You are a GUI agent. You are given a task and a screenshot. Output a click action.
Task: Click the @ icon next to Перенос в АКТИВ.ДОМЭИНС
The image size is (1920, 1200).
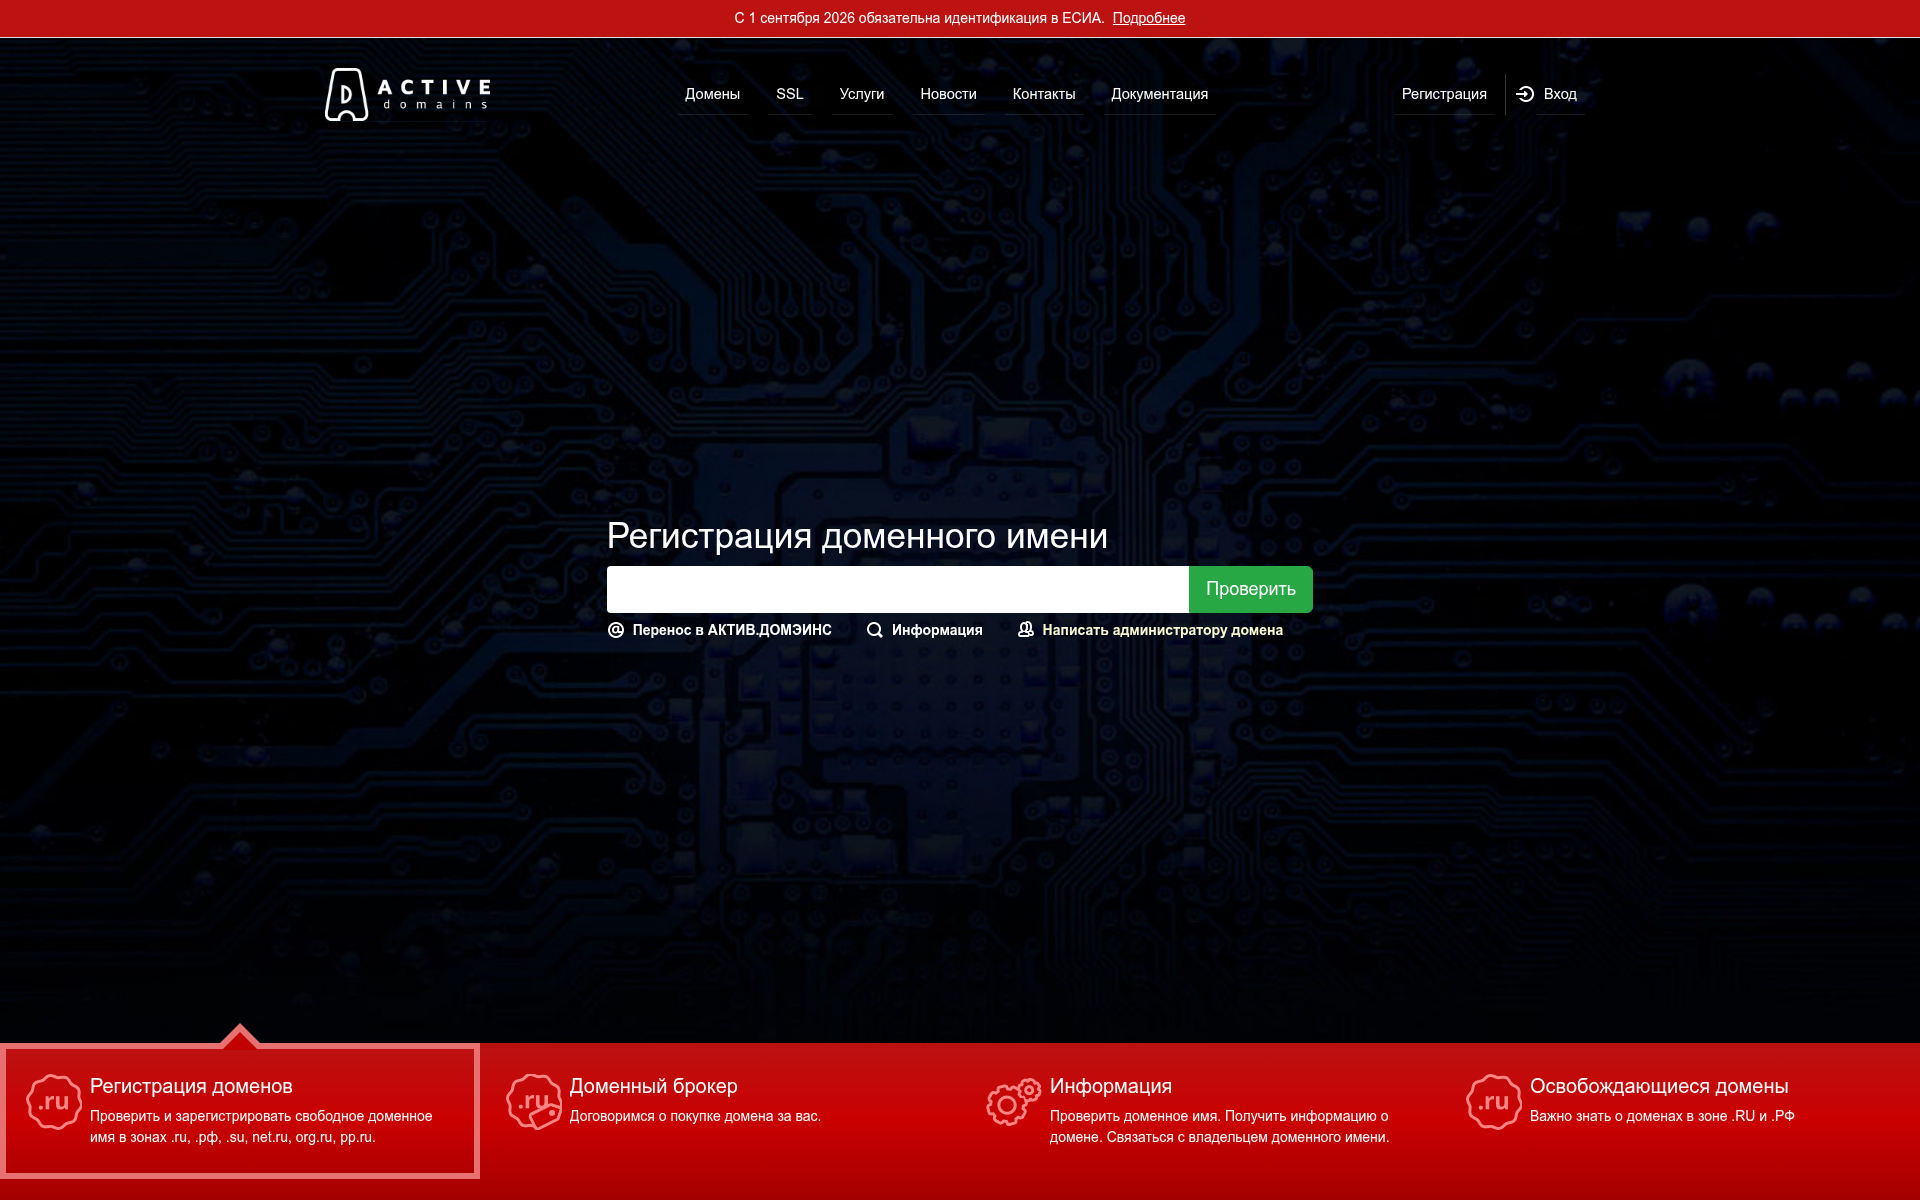[x=616, y=630]
